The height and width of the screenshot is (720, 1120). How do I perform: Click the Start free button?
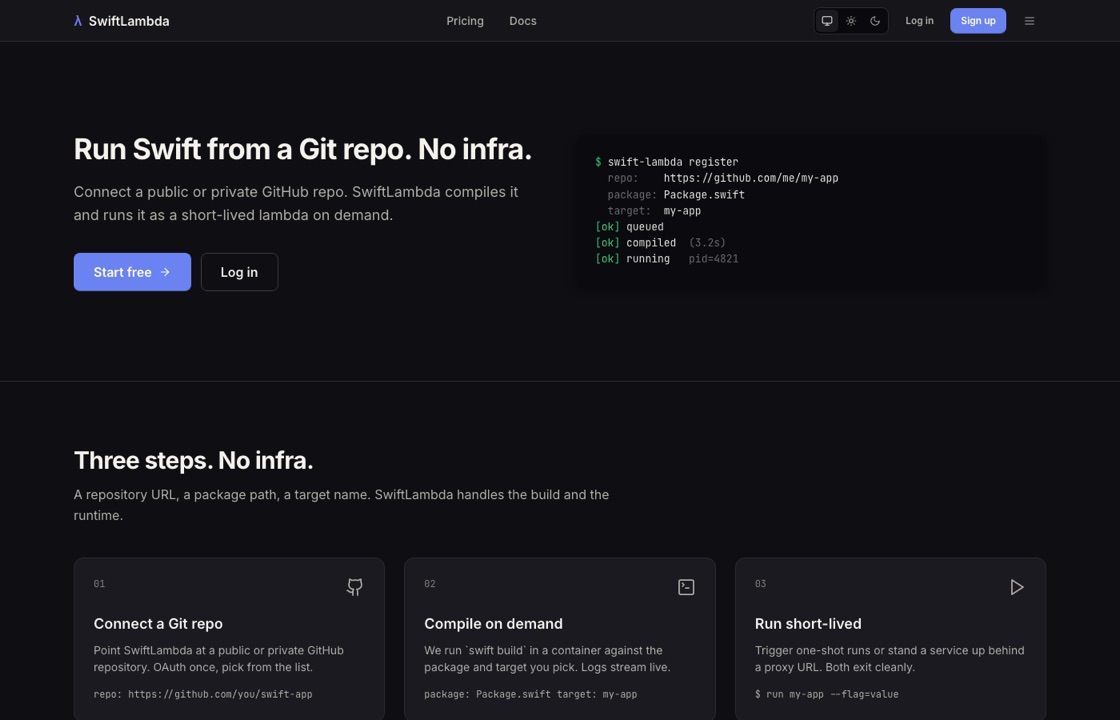coord(132,272)
